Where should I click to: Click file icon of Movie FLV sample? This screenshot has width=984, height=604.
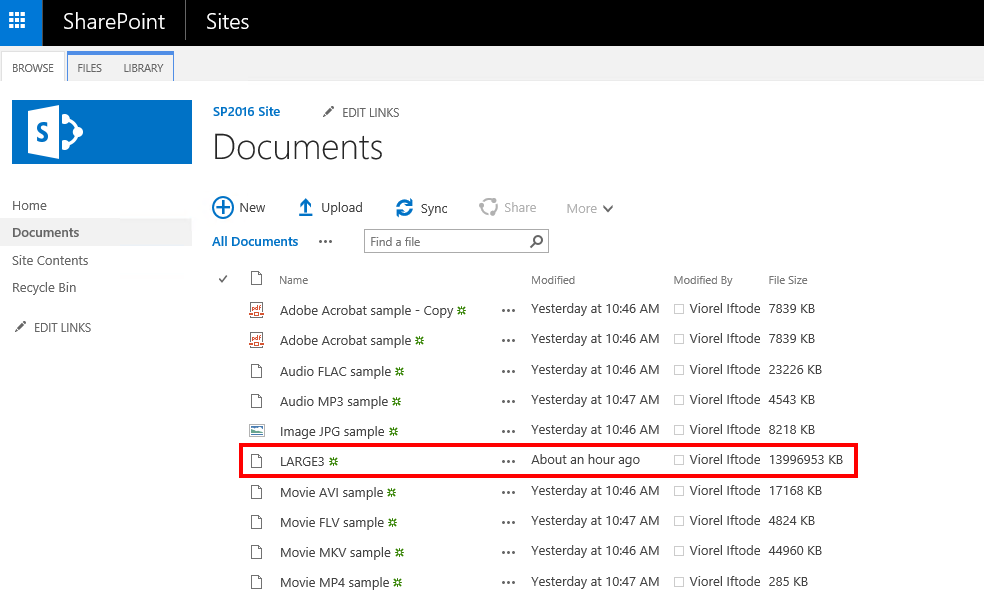tap(257, 522)
